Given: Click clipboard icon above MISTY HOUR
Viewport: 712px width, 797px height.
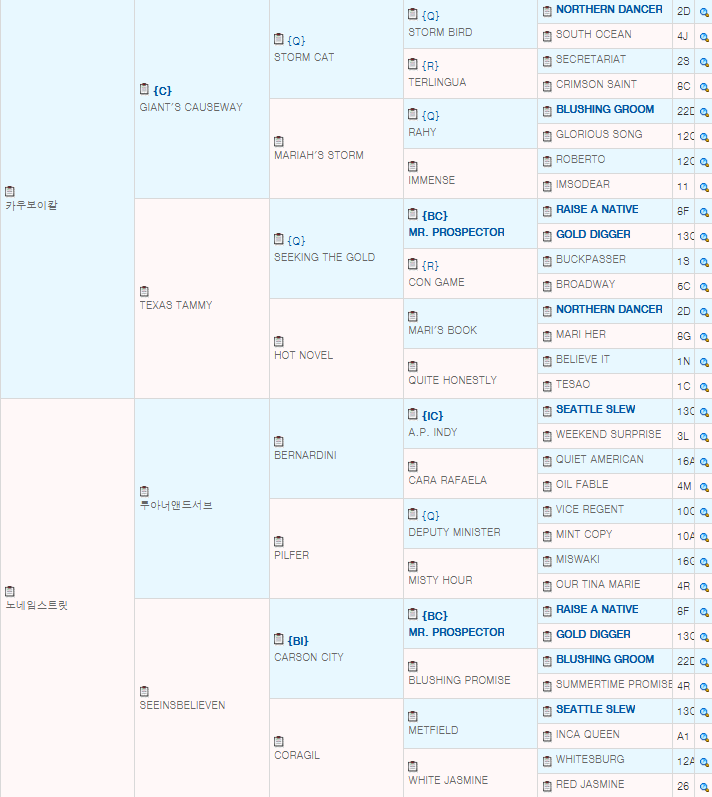Looking at the screenshot, I should coord(413,566).
